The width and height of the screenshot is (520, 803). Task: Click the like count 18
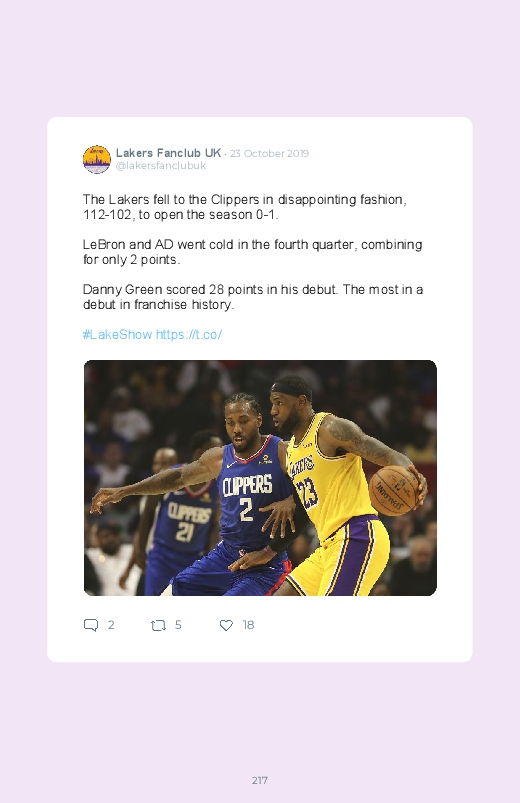[248, 625]
